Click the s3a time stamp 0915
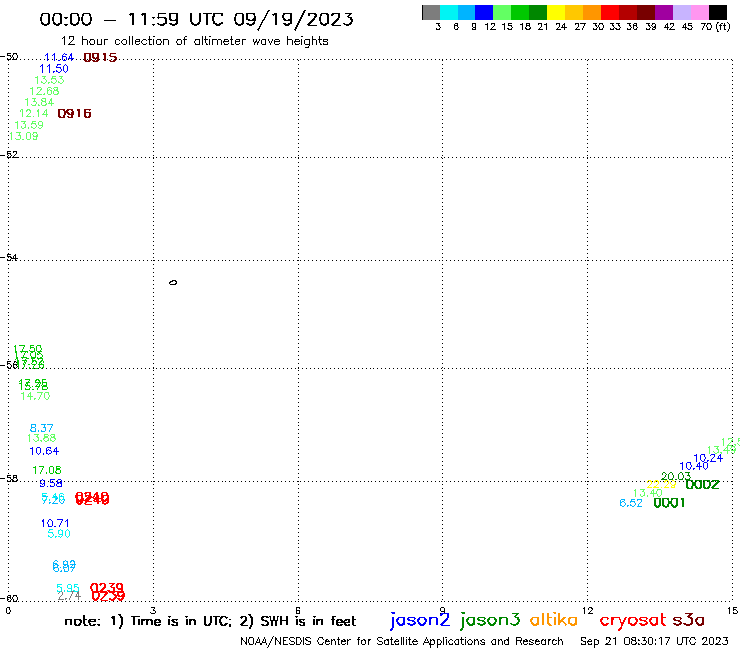740x650 pixels. click(x=100, y=58)
